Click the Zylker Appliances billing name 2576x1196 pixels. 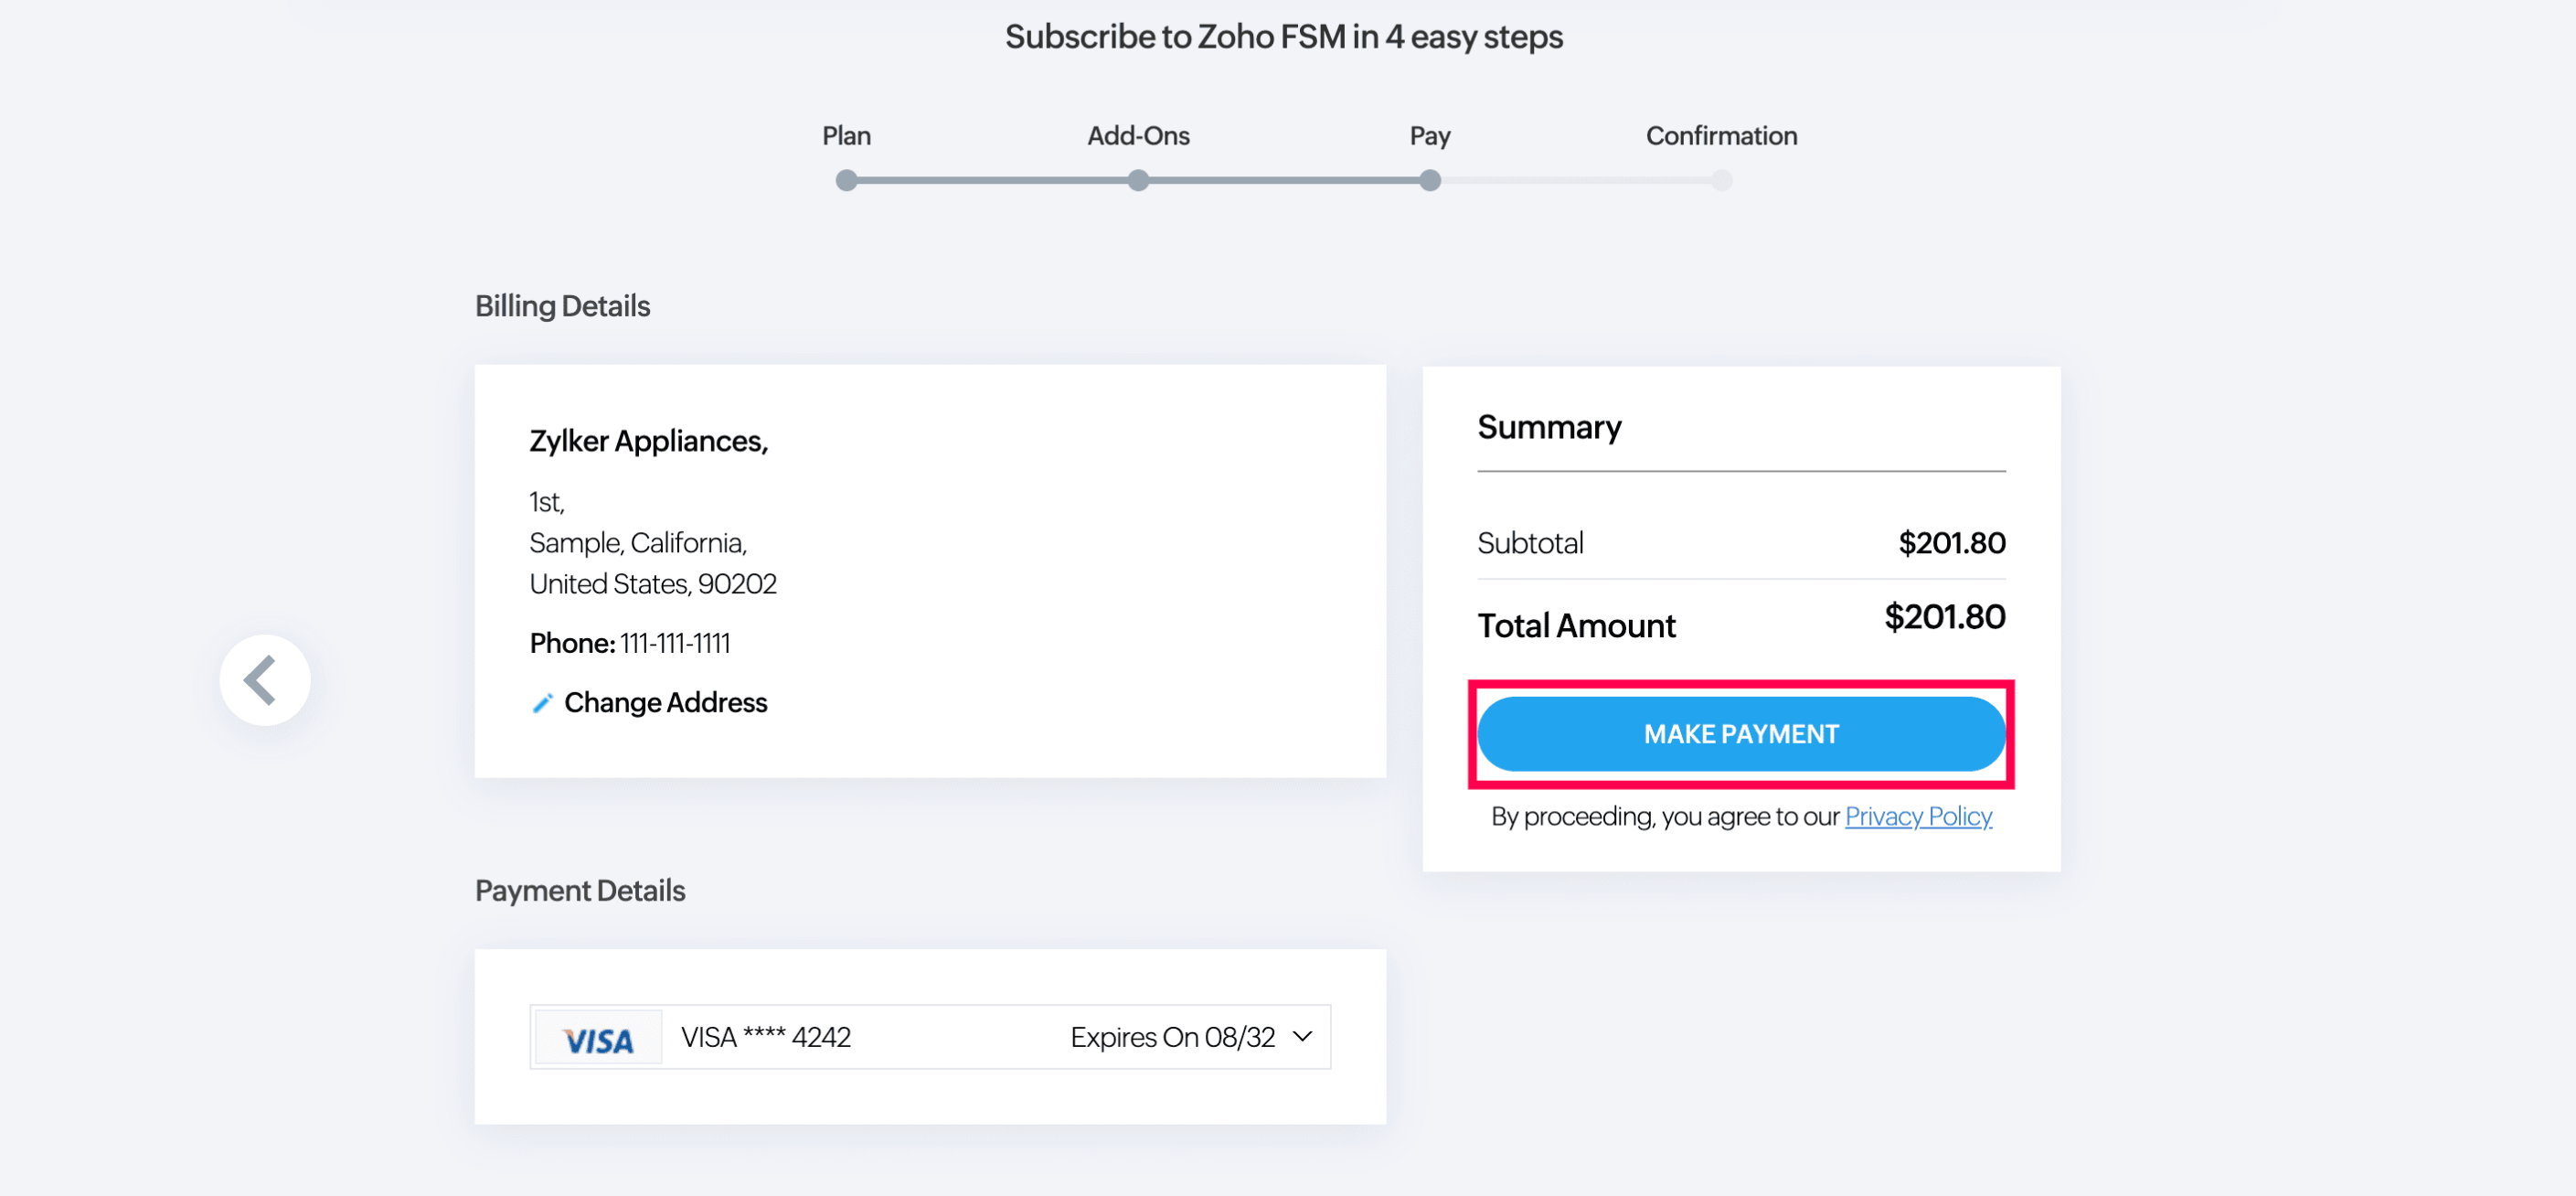(648, 441)
